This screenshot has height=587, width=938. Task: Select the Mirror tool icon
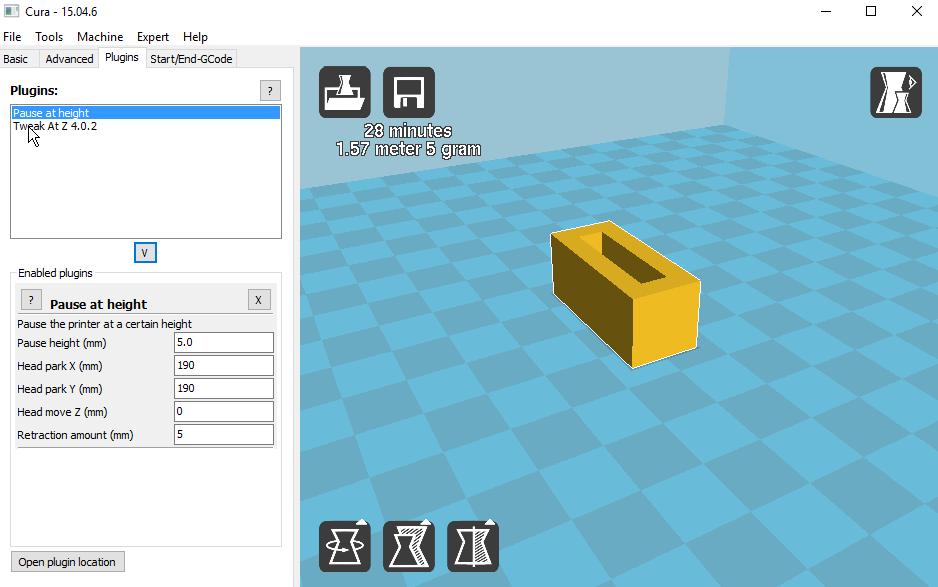(x=473, y=546)
